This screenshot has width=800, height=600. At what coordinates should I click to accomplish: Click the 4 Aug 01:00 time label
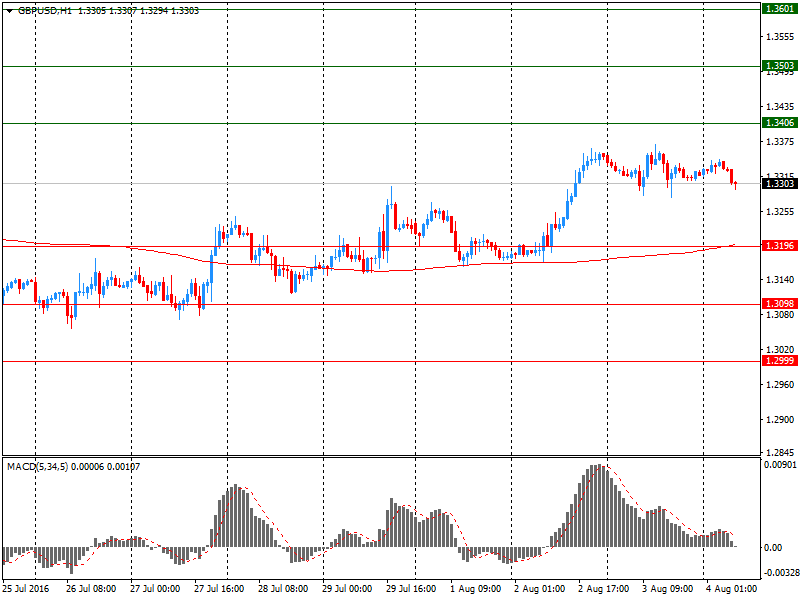click(732, 588)
